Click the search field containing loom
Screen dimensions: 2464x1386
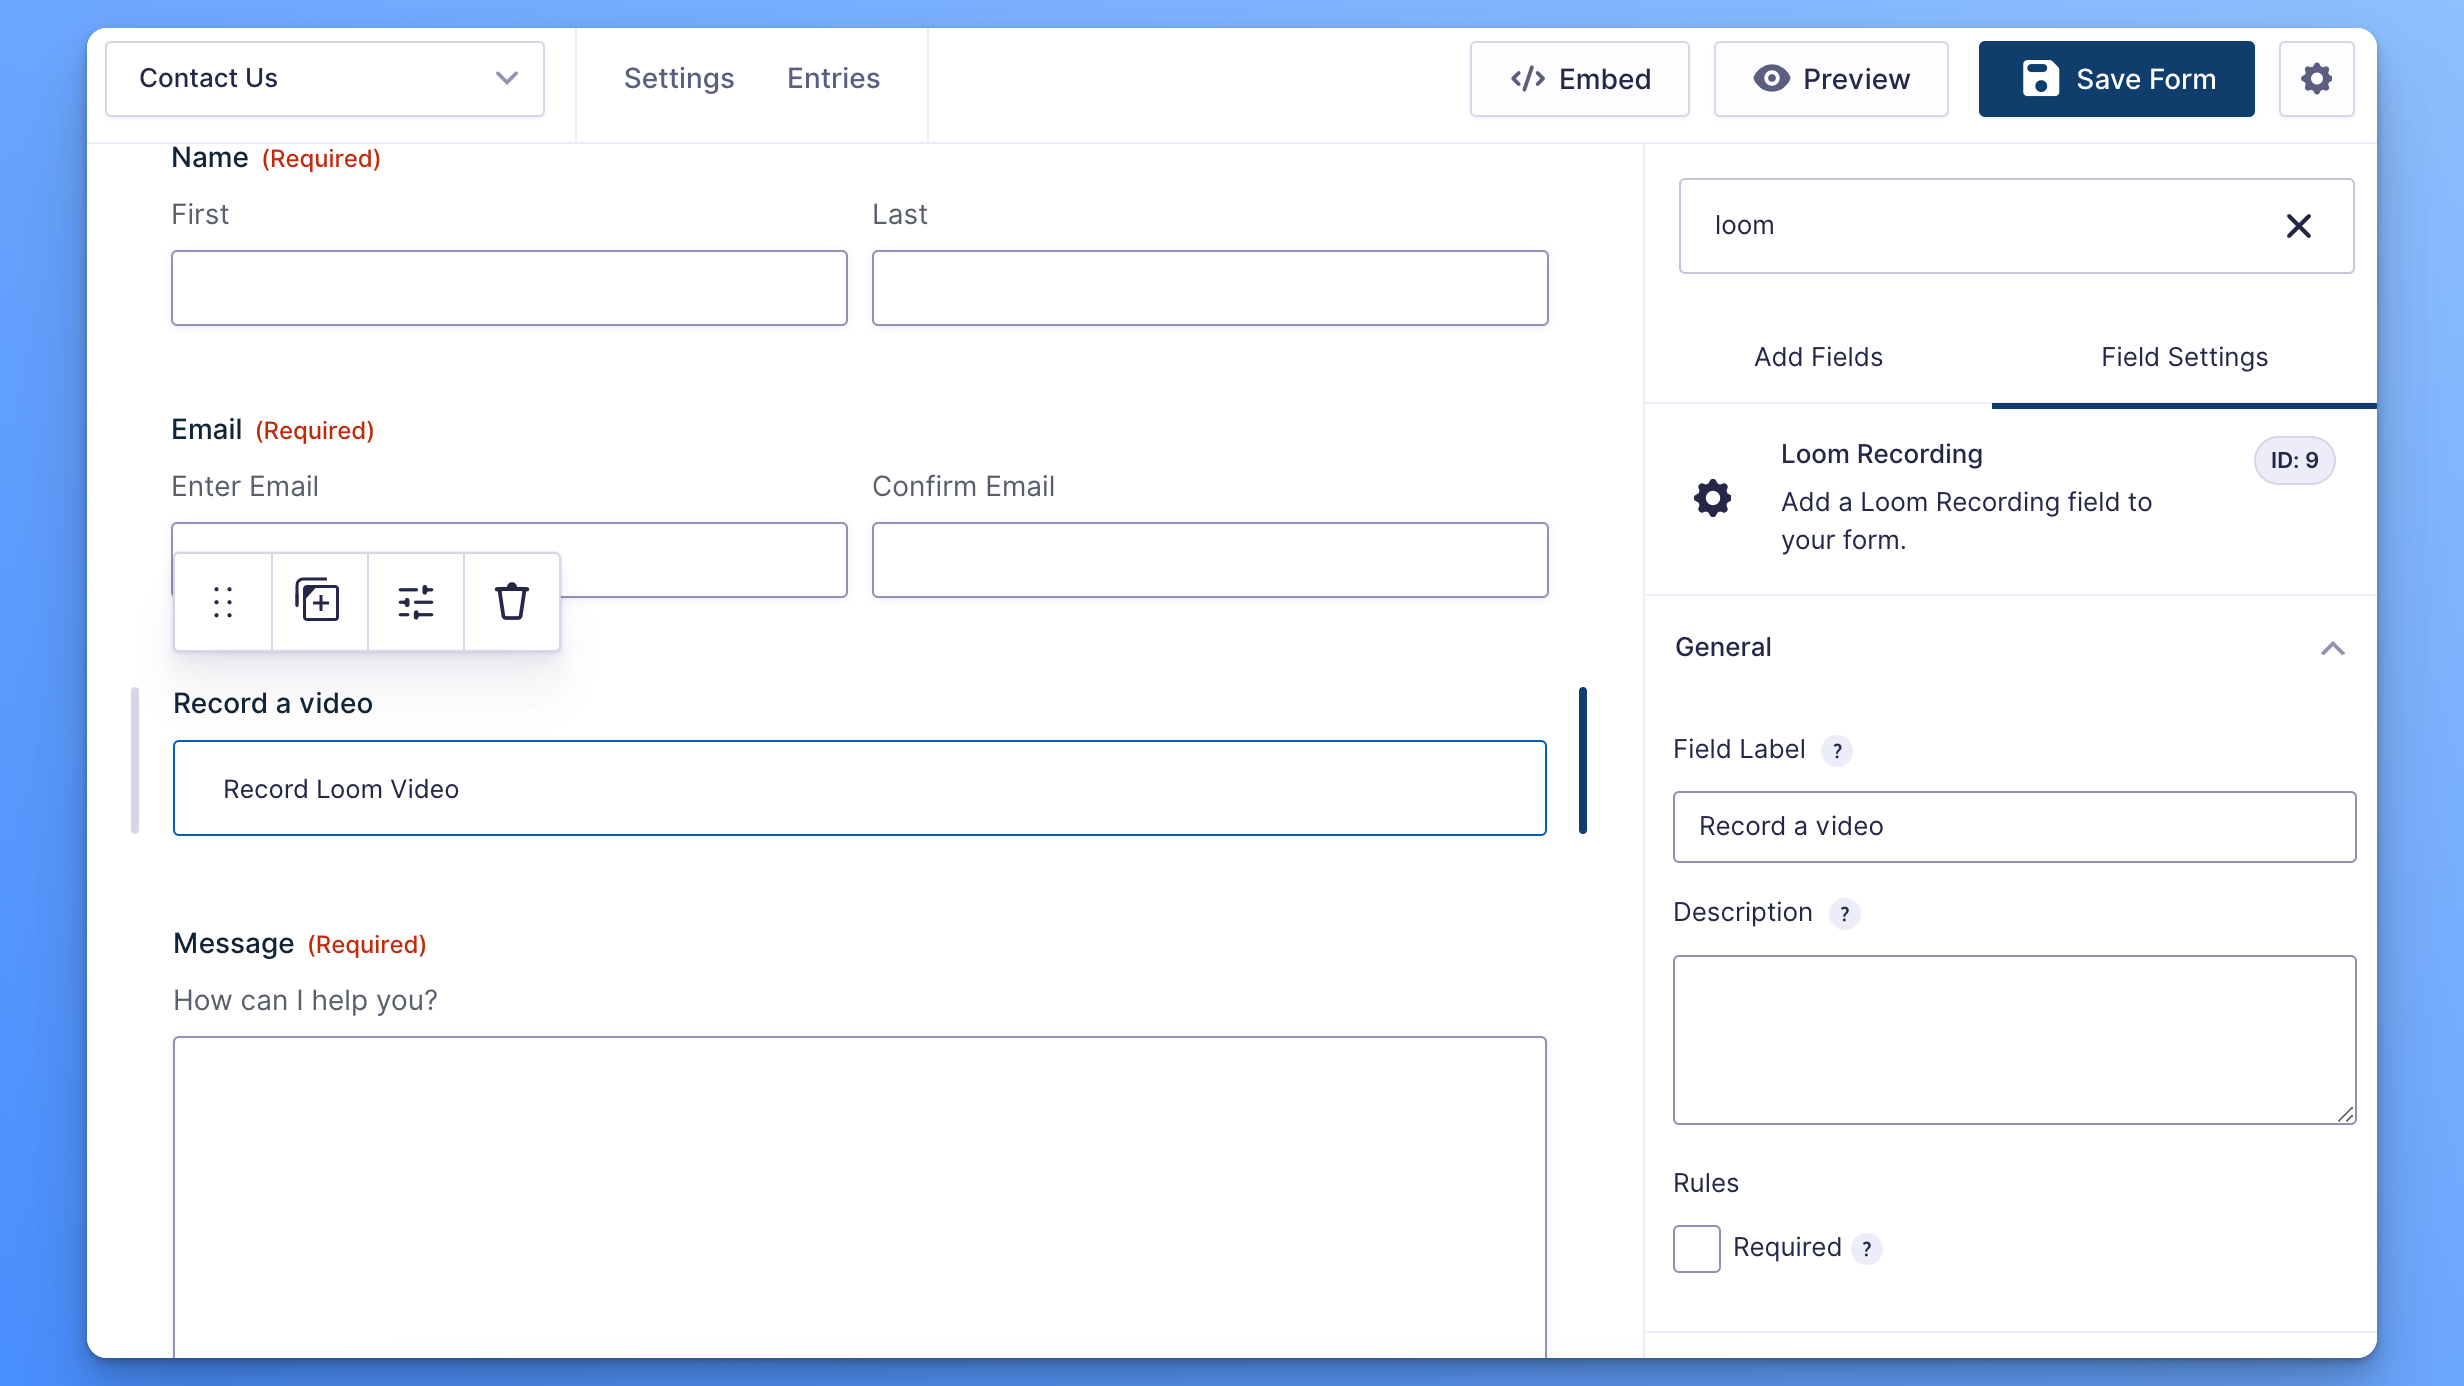2016,226
